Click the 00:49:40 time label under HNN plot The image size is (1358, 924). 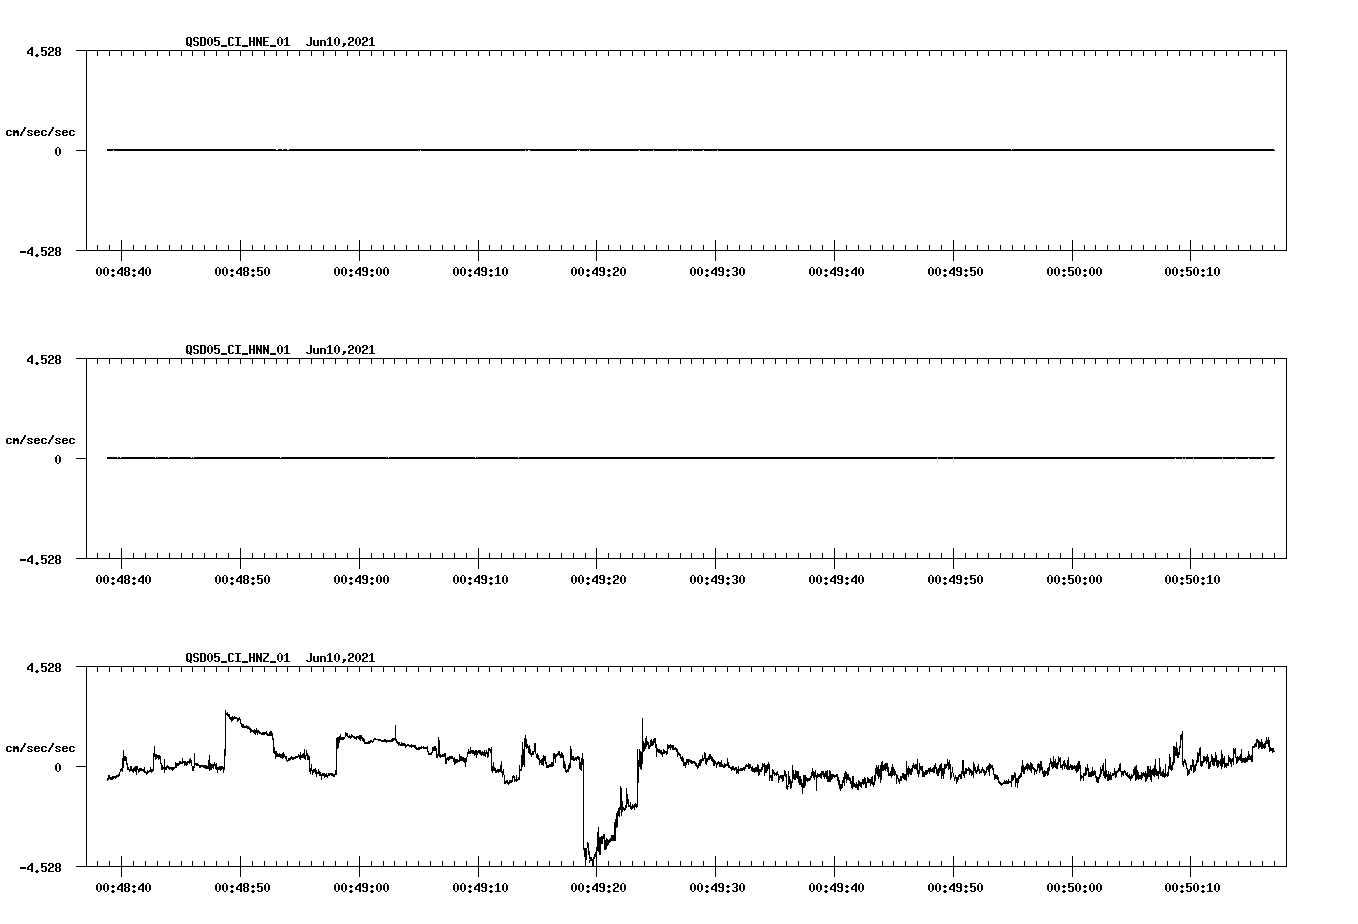836,579
